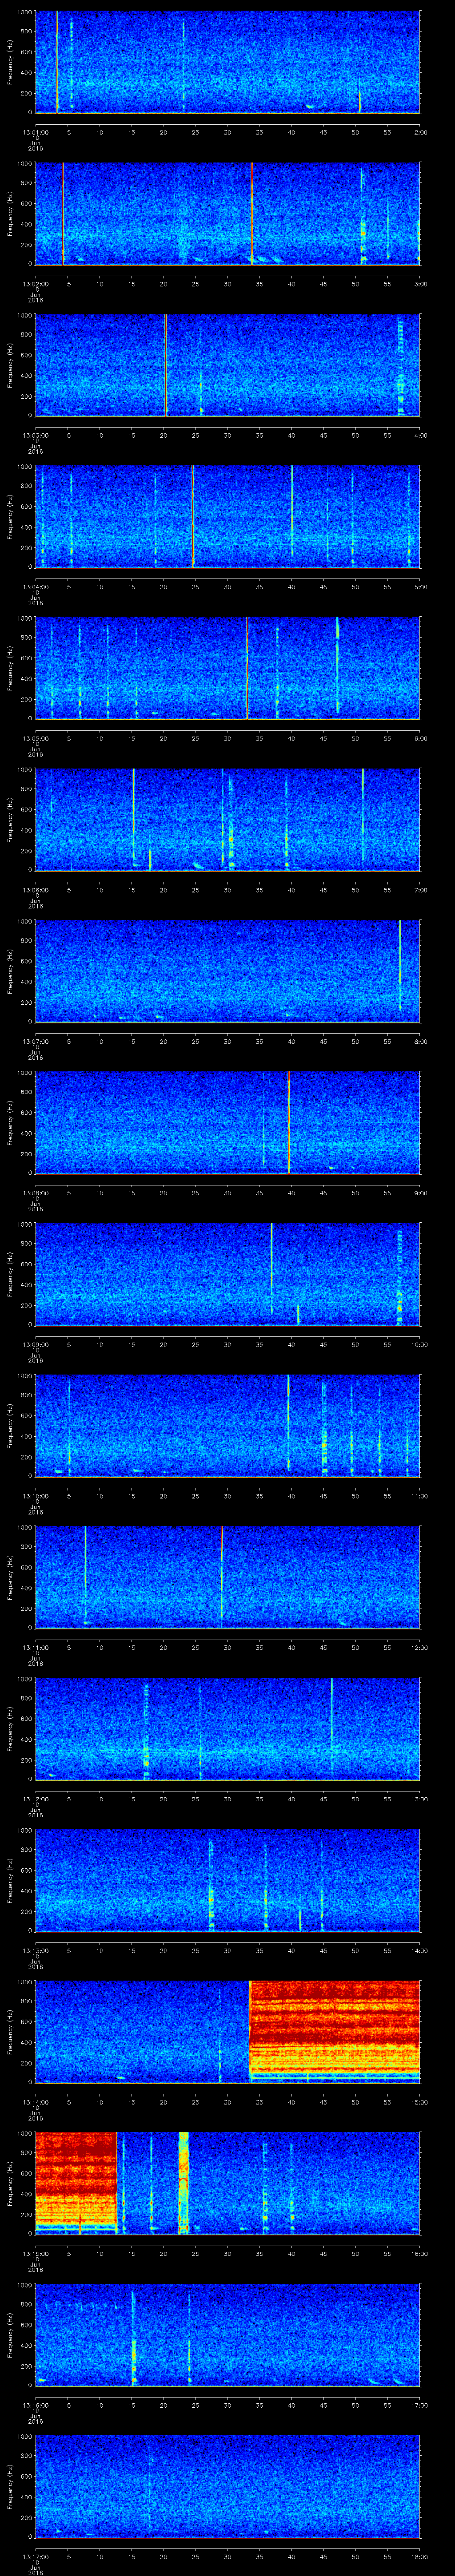Click the 2:00 end time label

pos(420,132)
